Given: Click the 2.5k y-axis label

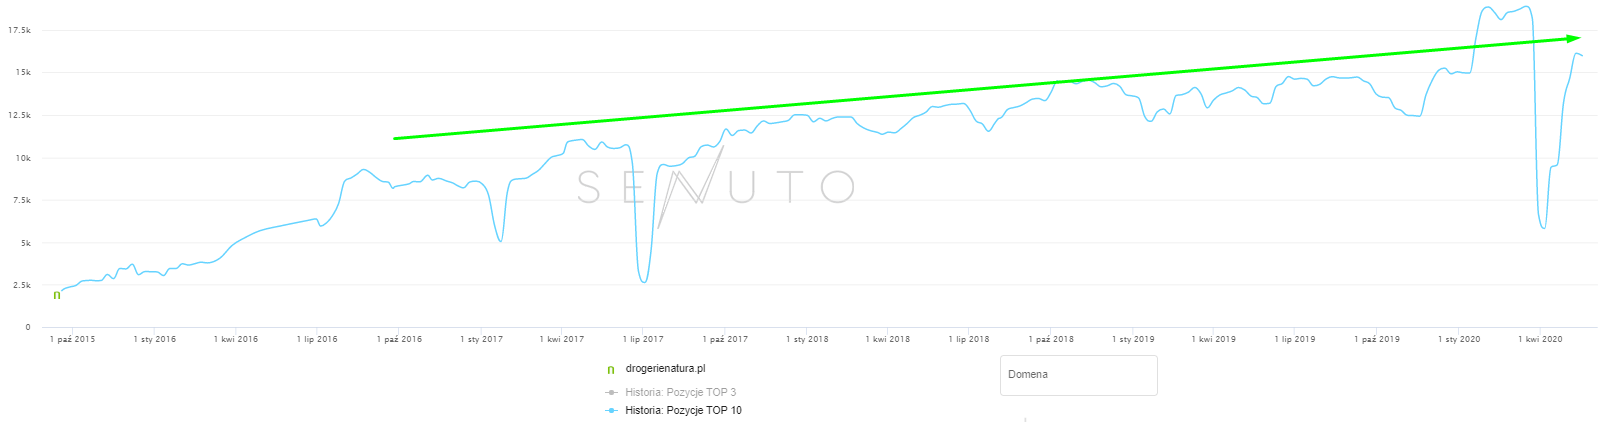Looking at the screenshot, I should (x=21, y=285).
